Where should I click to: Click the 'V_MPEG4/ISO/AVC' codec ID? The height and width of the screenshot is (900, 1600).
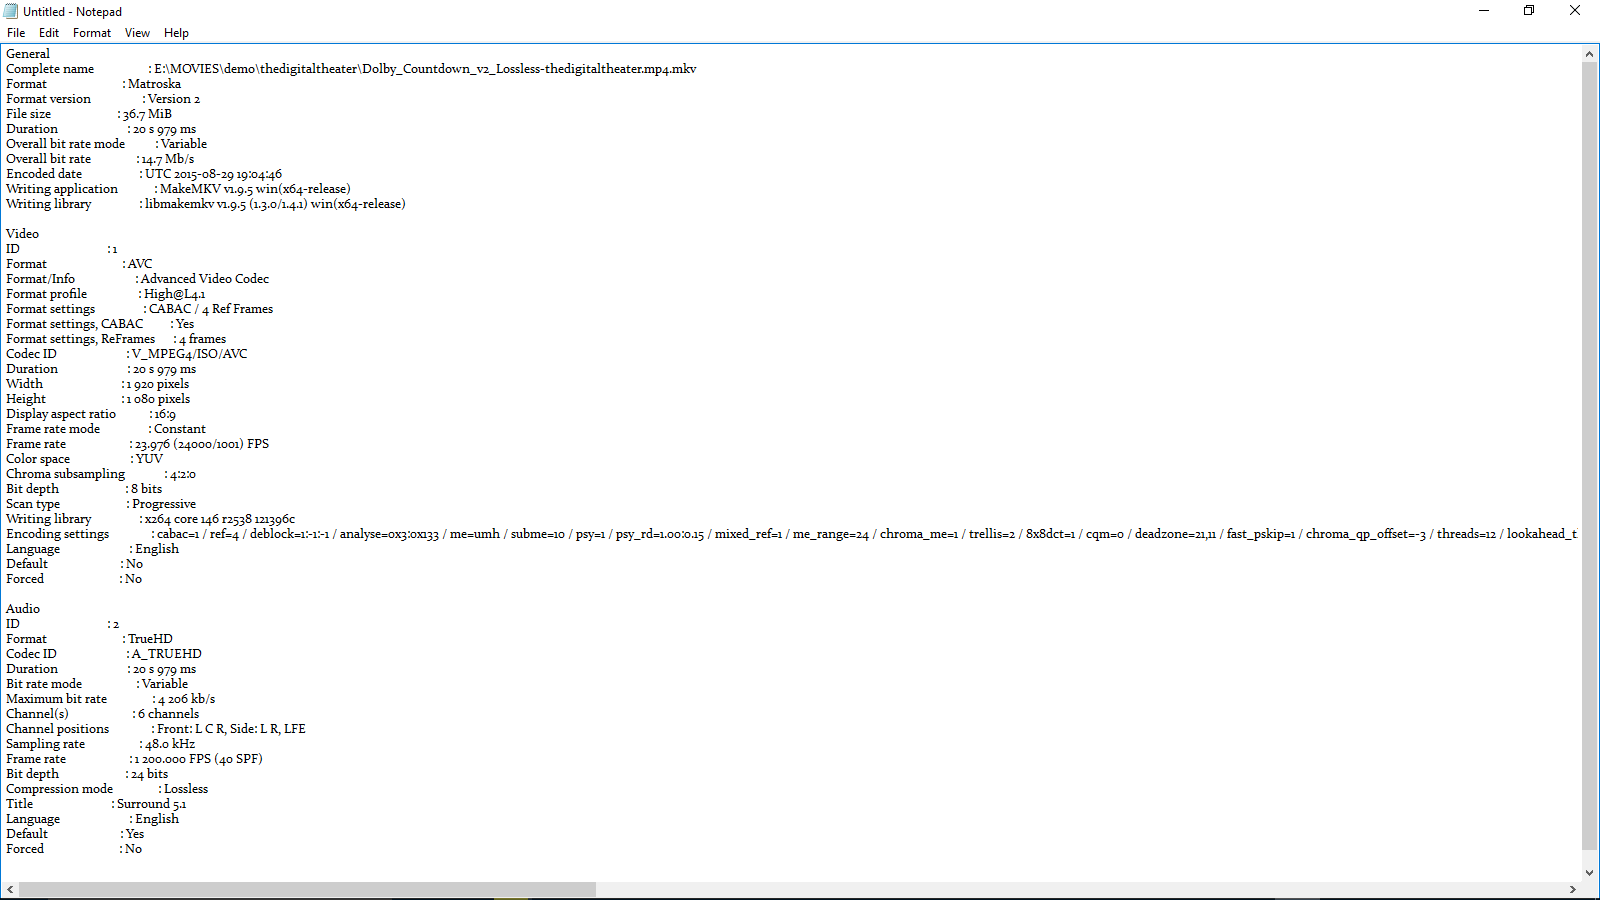(x=189, y=354)
